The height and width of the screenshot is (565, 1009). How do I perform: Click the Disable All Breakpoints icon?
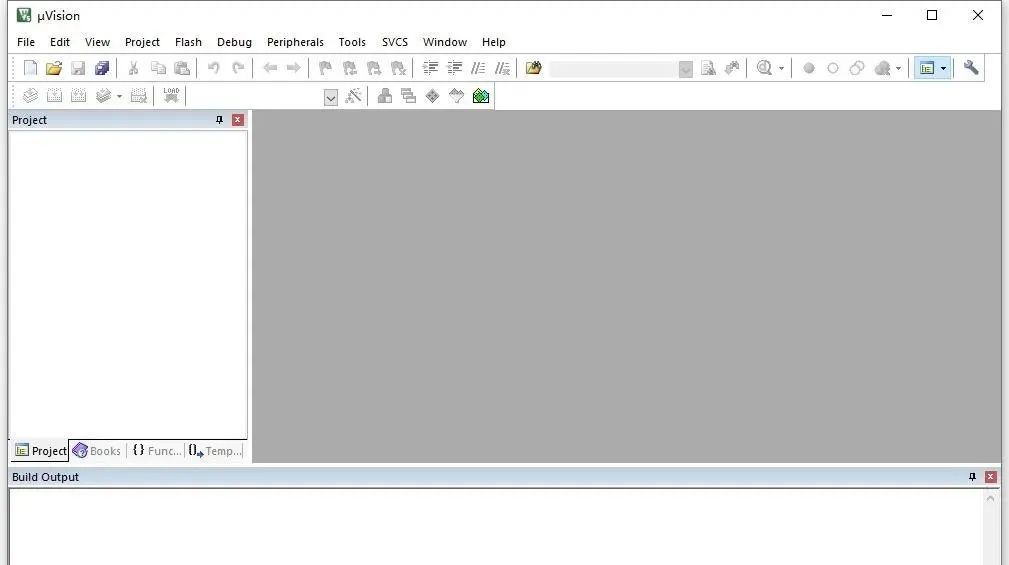856,68
